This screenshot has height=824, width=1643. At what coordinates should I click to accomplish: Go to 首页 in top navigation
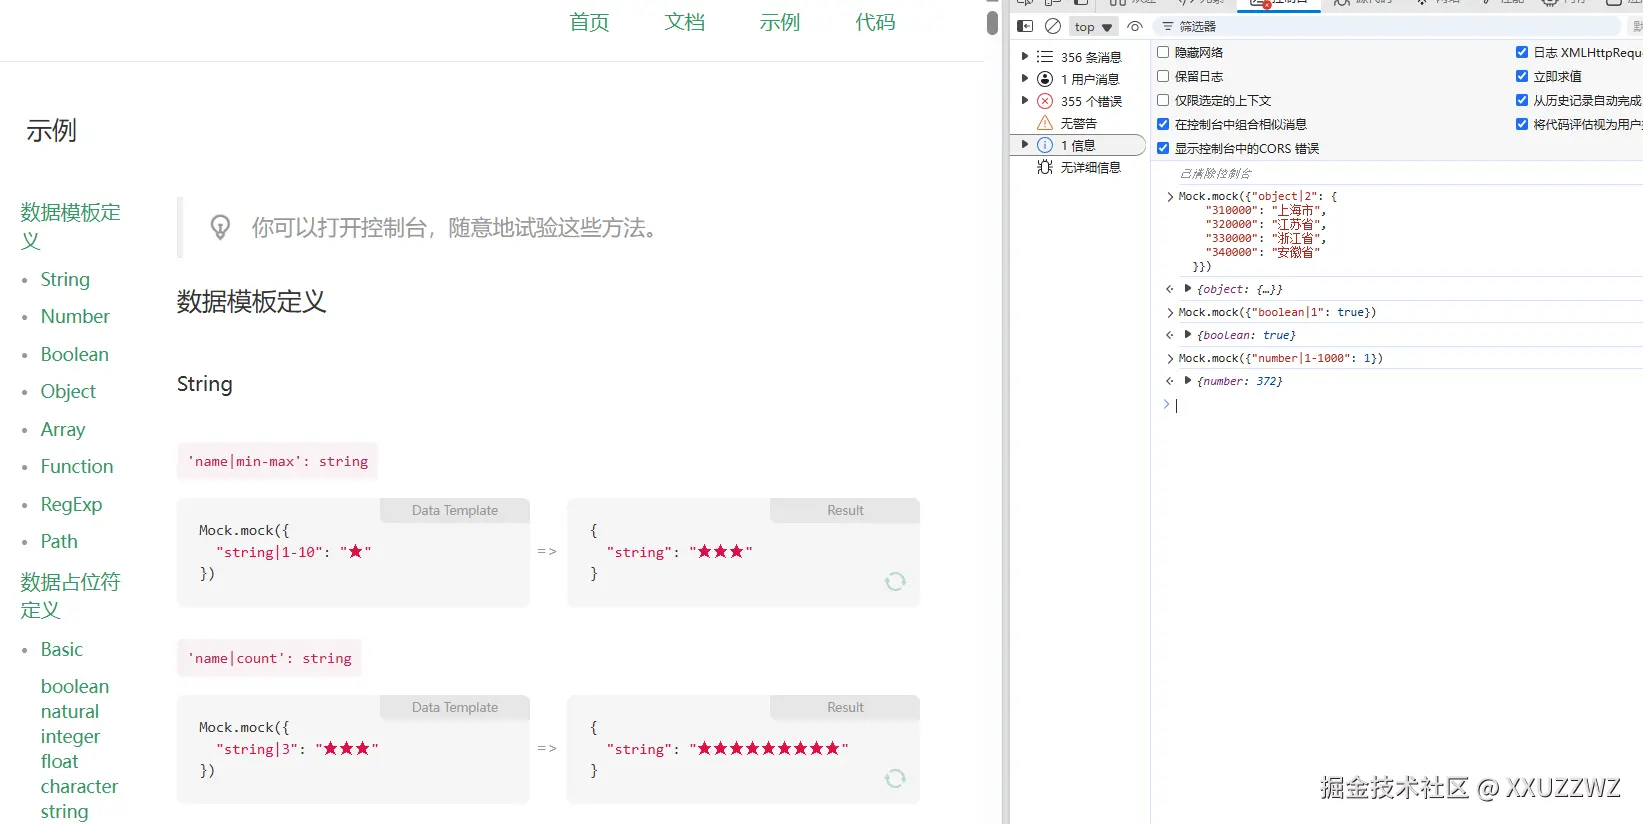coord(589,22)
